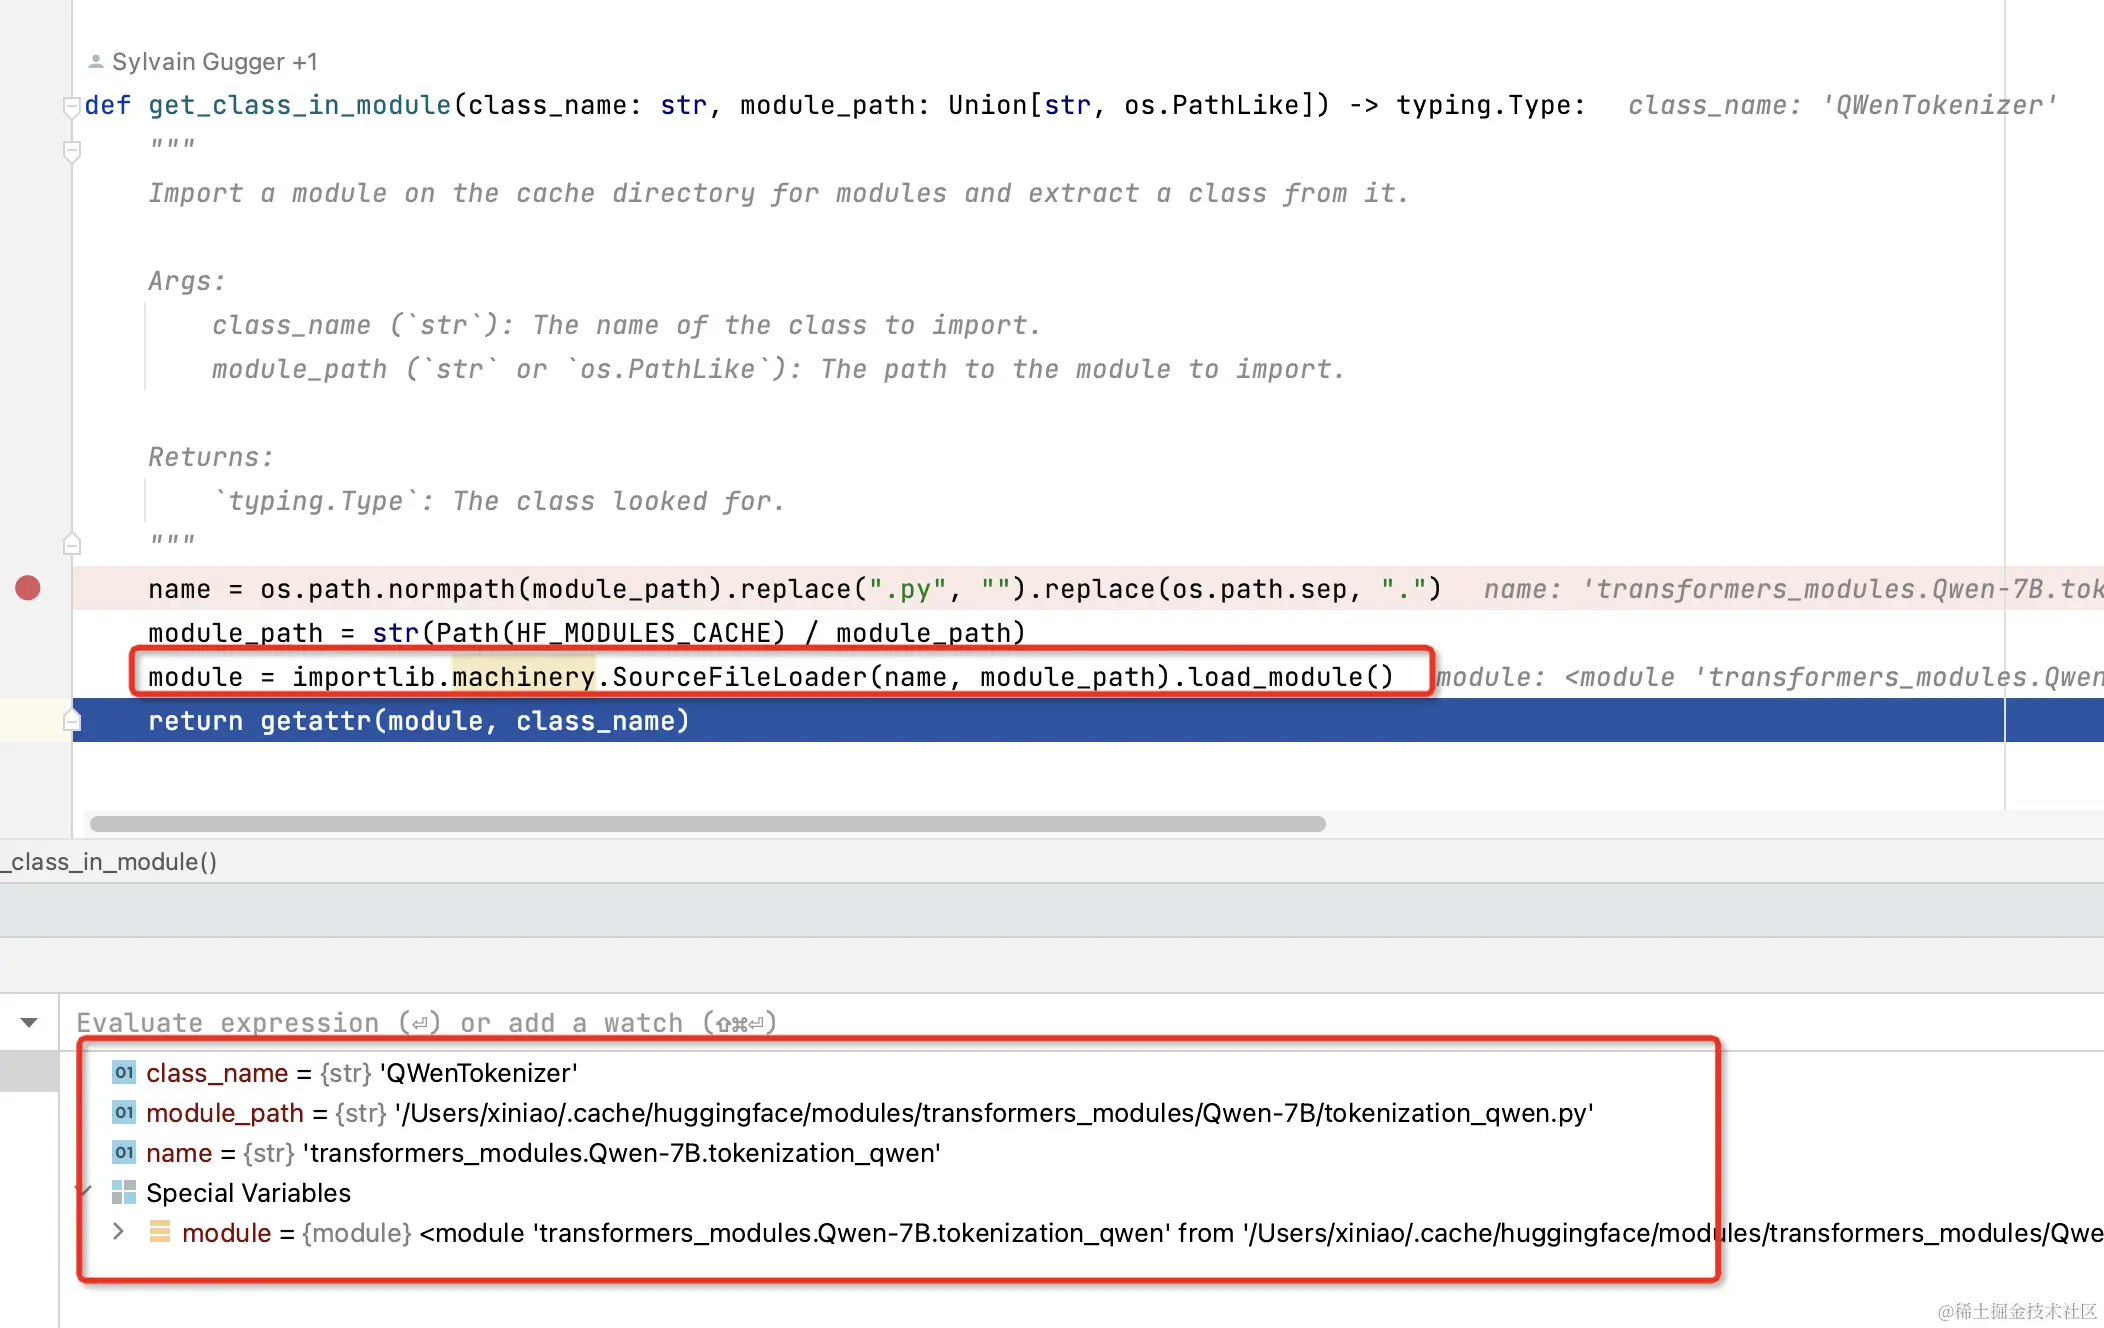The height and width of the screenshot is (1328, 2104).
Task: Click the author person icon beside Sylvain Gugger
Action: [96, 62]
